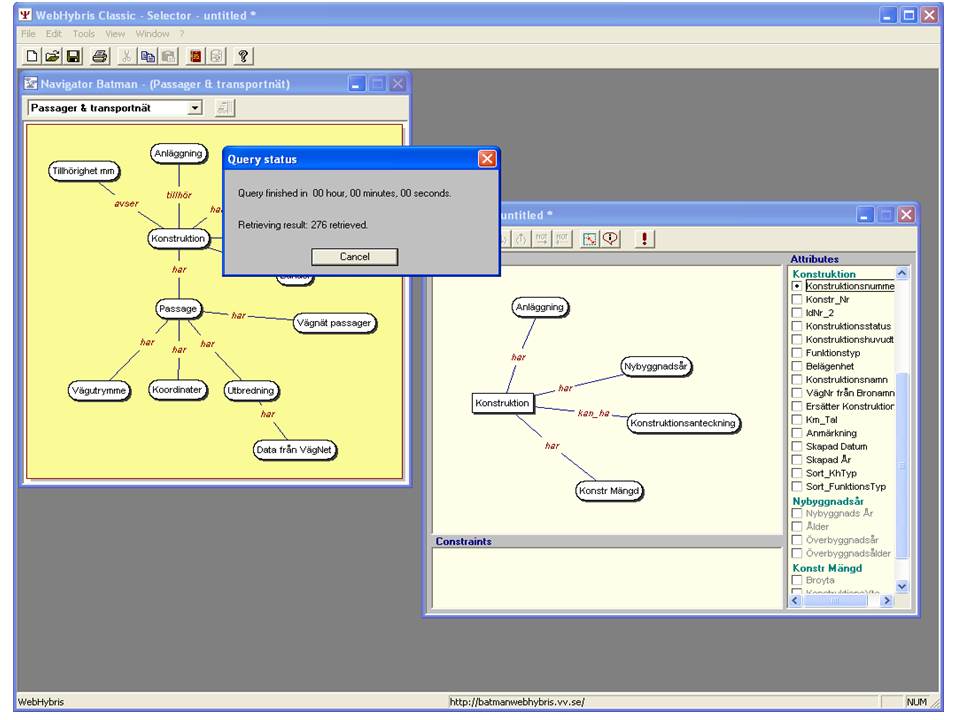Enable the Funktionstyp checkbox
Viewport: 960px width, 720px height.
coord(797,353)
